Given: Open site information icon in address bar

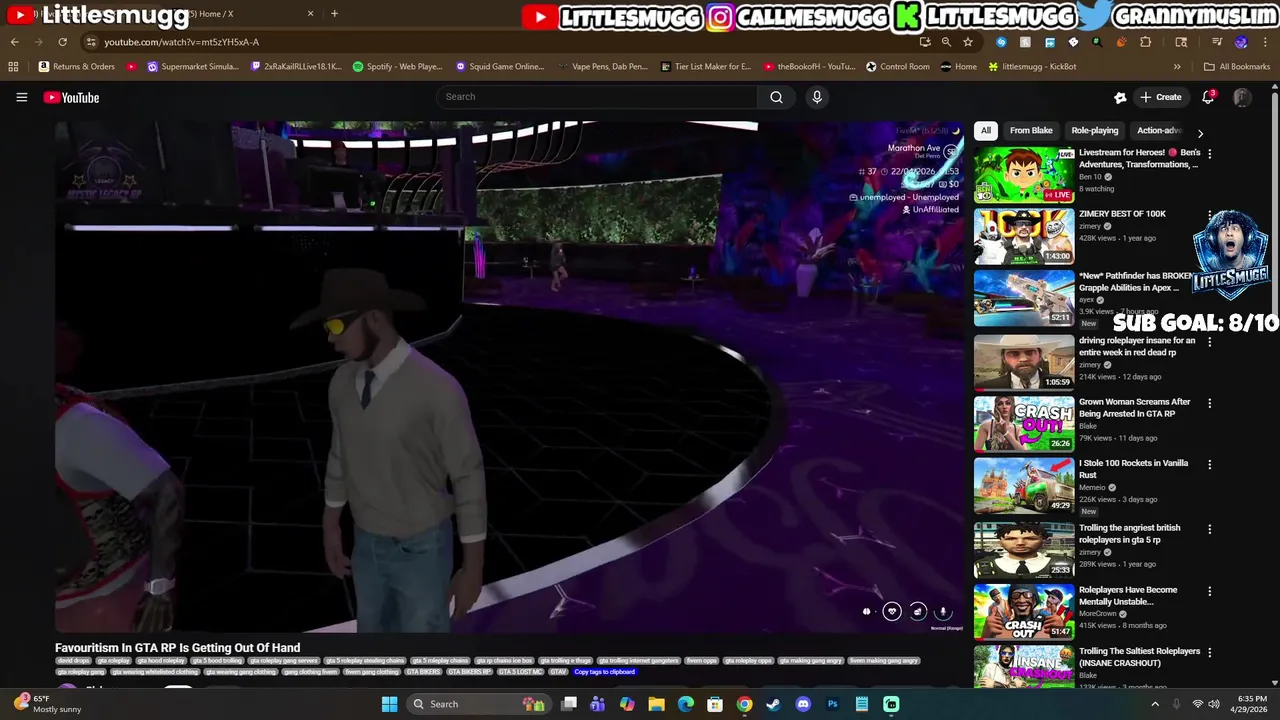Looking at the screenshot, I should [x=91, y=42].
